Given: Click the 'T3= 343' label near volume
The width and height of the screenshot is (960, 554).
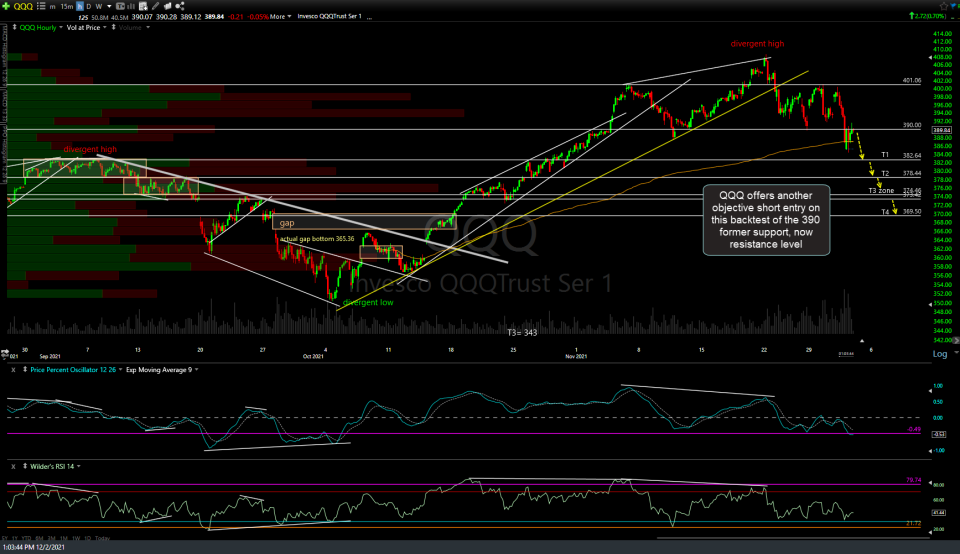Looking at the screenshot, I should click(522, 332).
